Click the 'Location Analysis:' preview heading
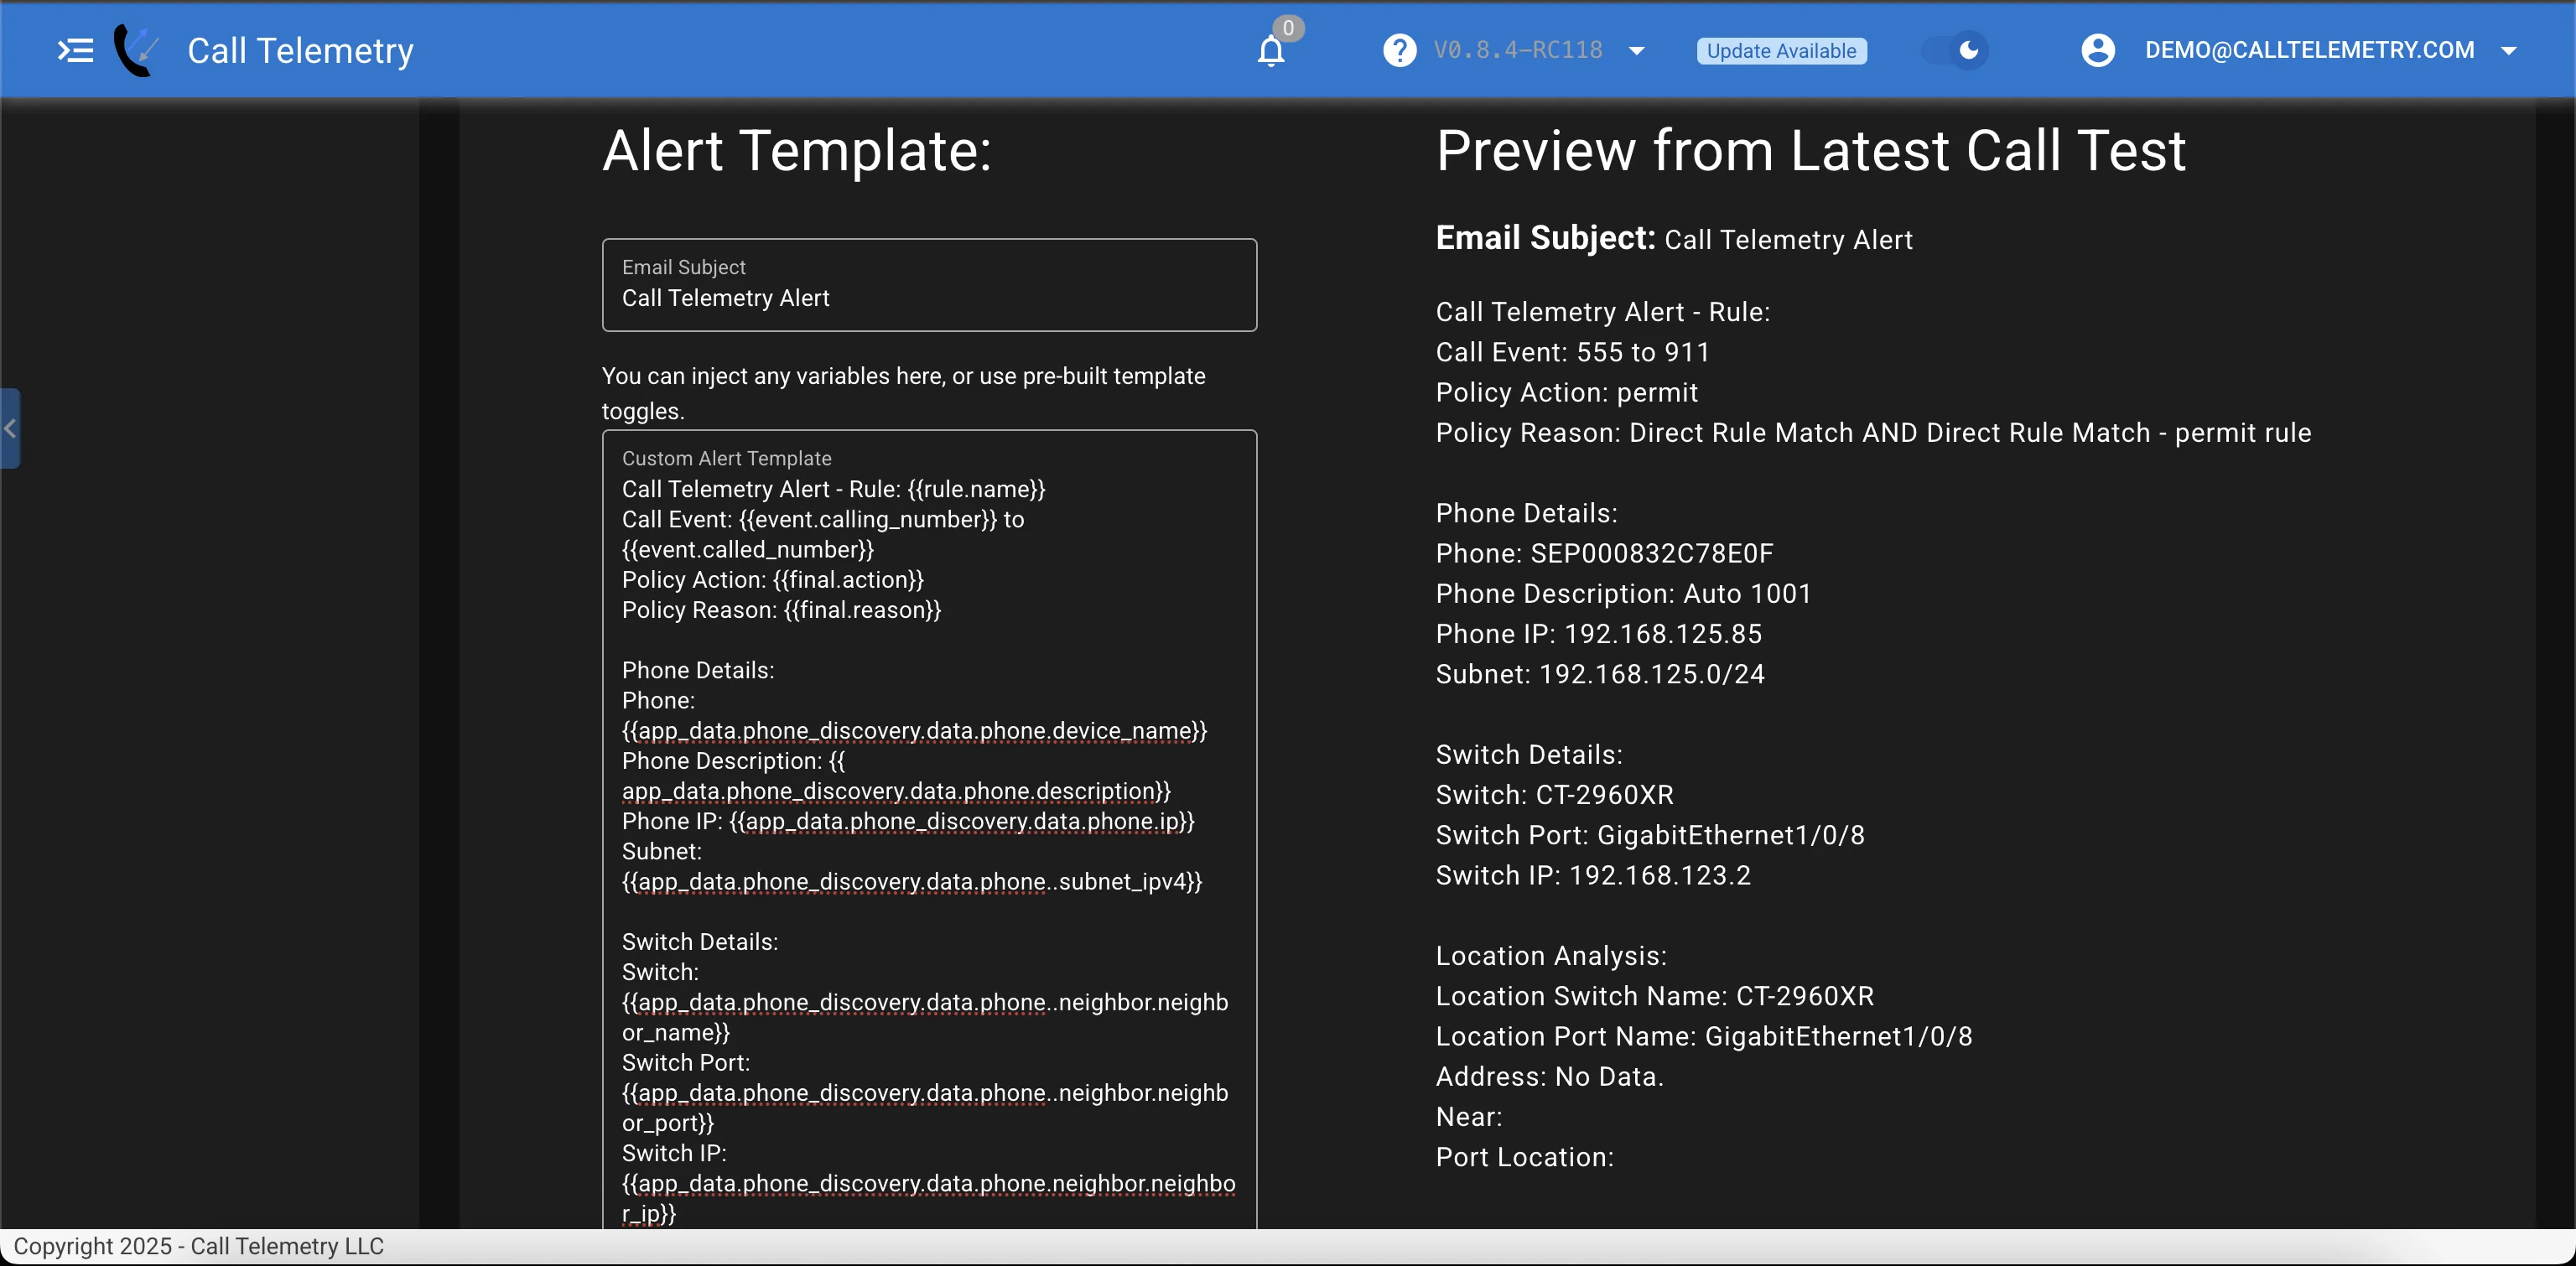 point(1551,956)
